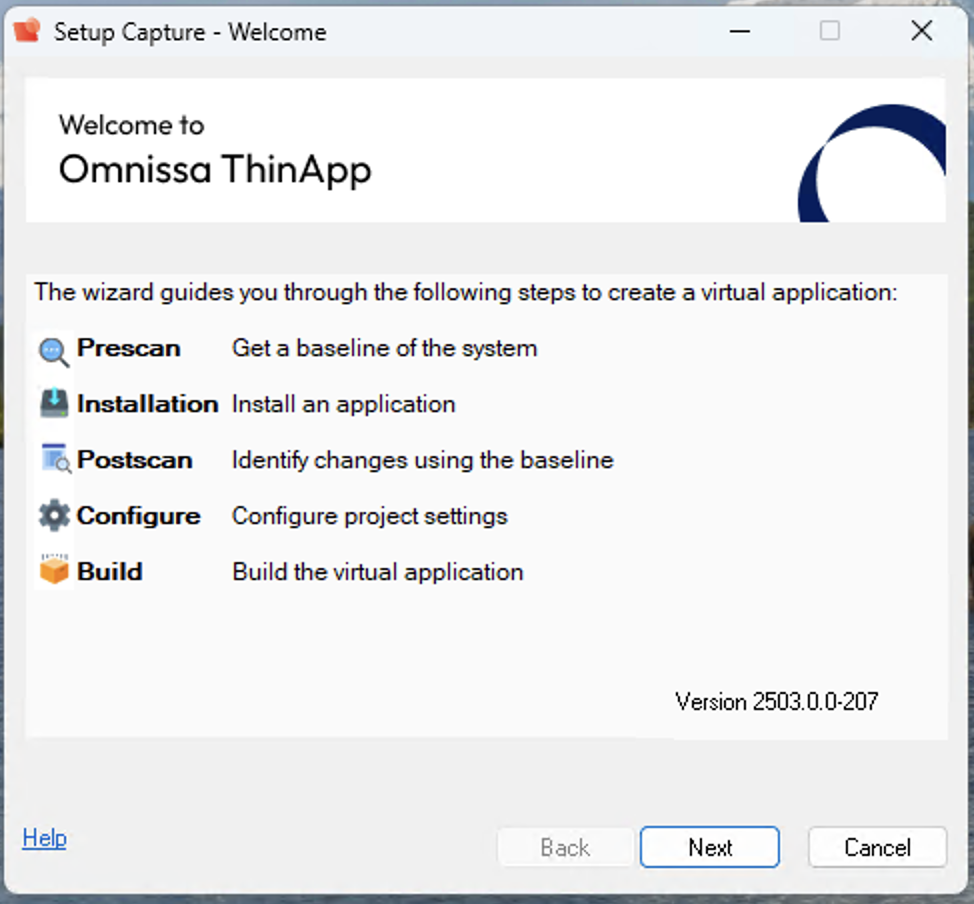Click the ThinApp icon in title bar
The height and width of the screenshot is (904, 974).
(x=27, y=32)
